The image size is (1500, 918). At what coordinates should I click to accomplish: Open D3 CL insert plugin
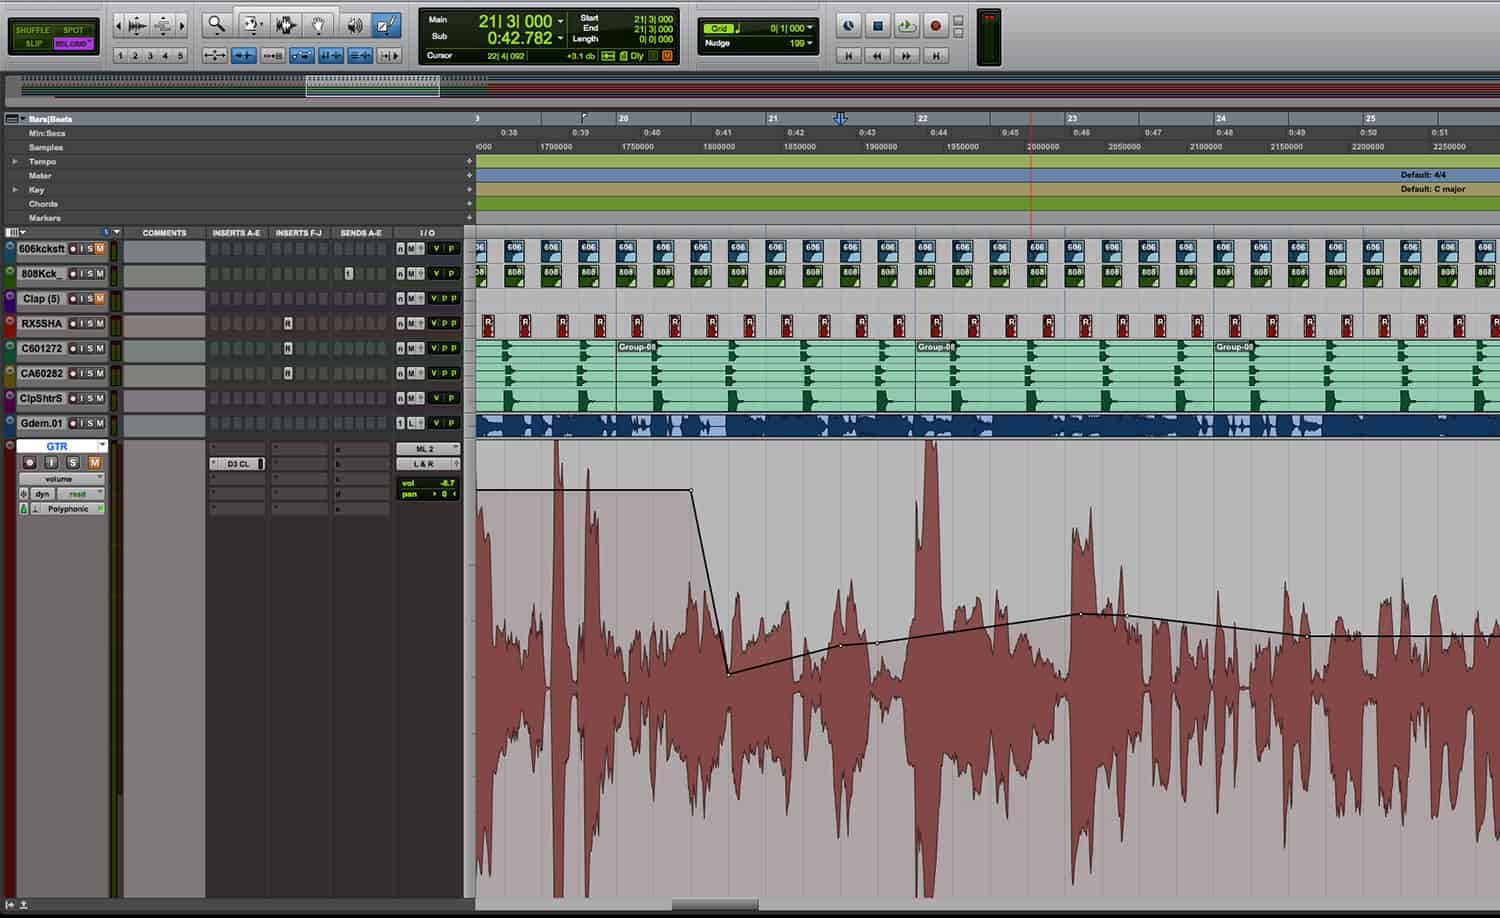(237, 464)
